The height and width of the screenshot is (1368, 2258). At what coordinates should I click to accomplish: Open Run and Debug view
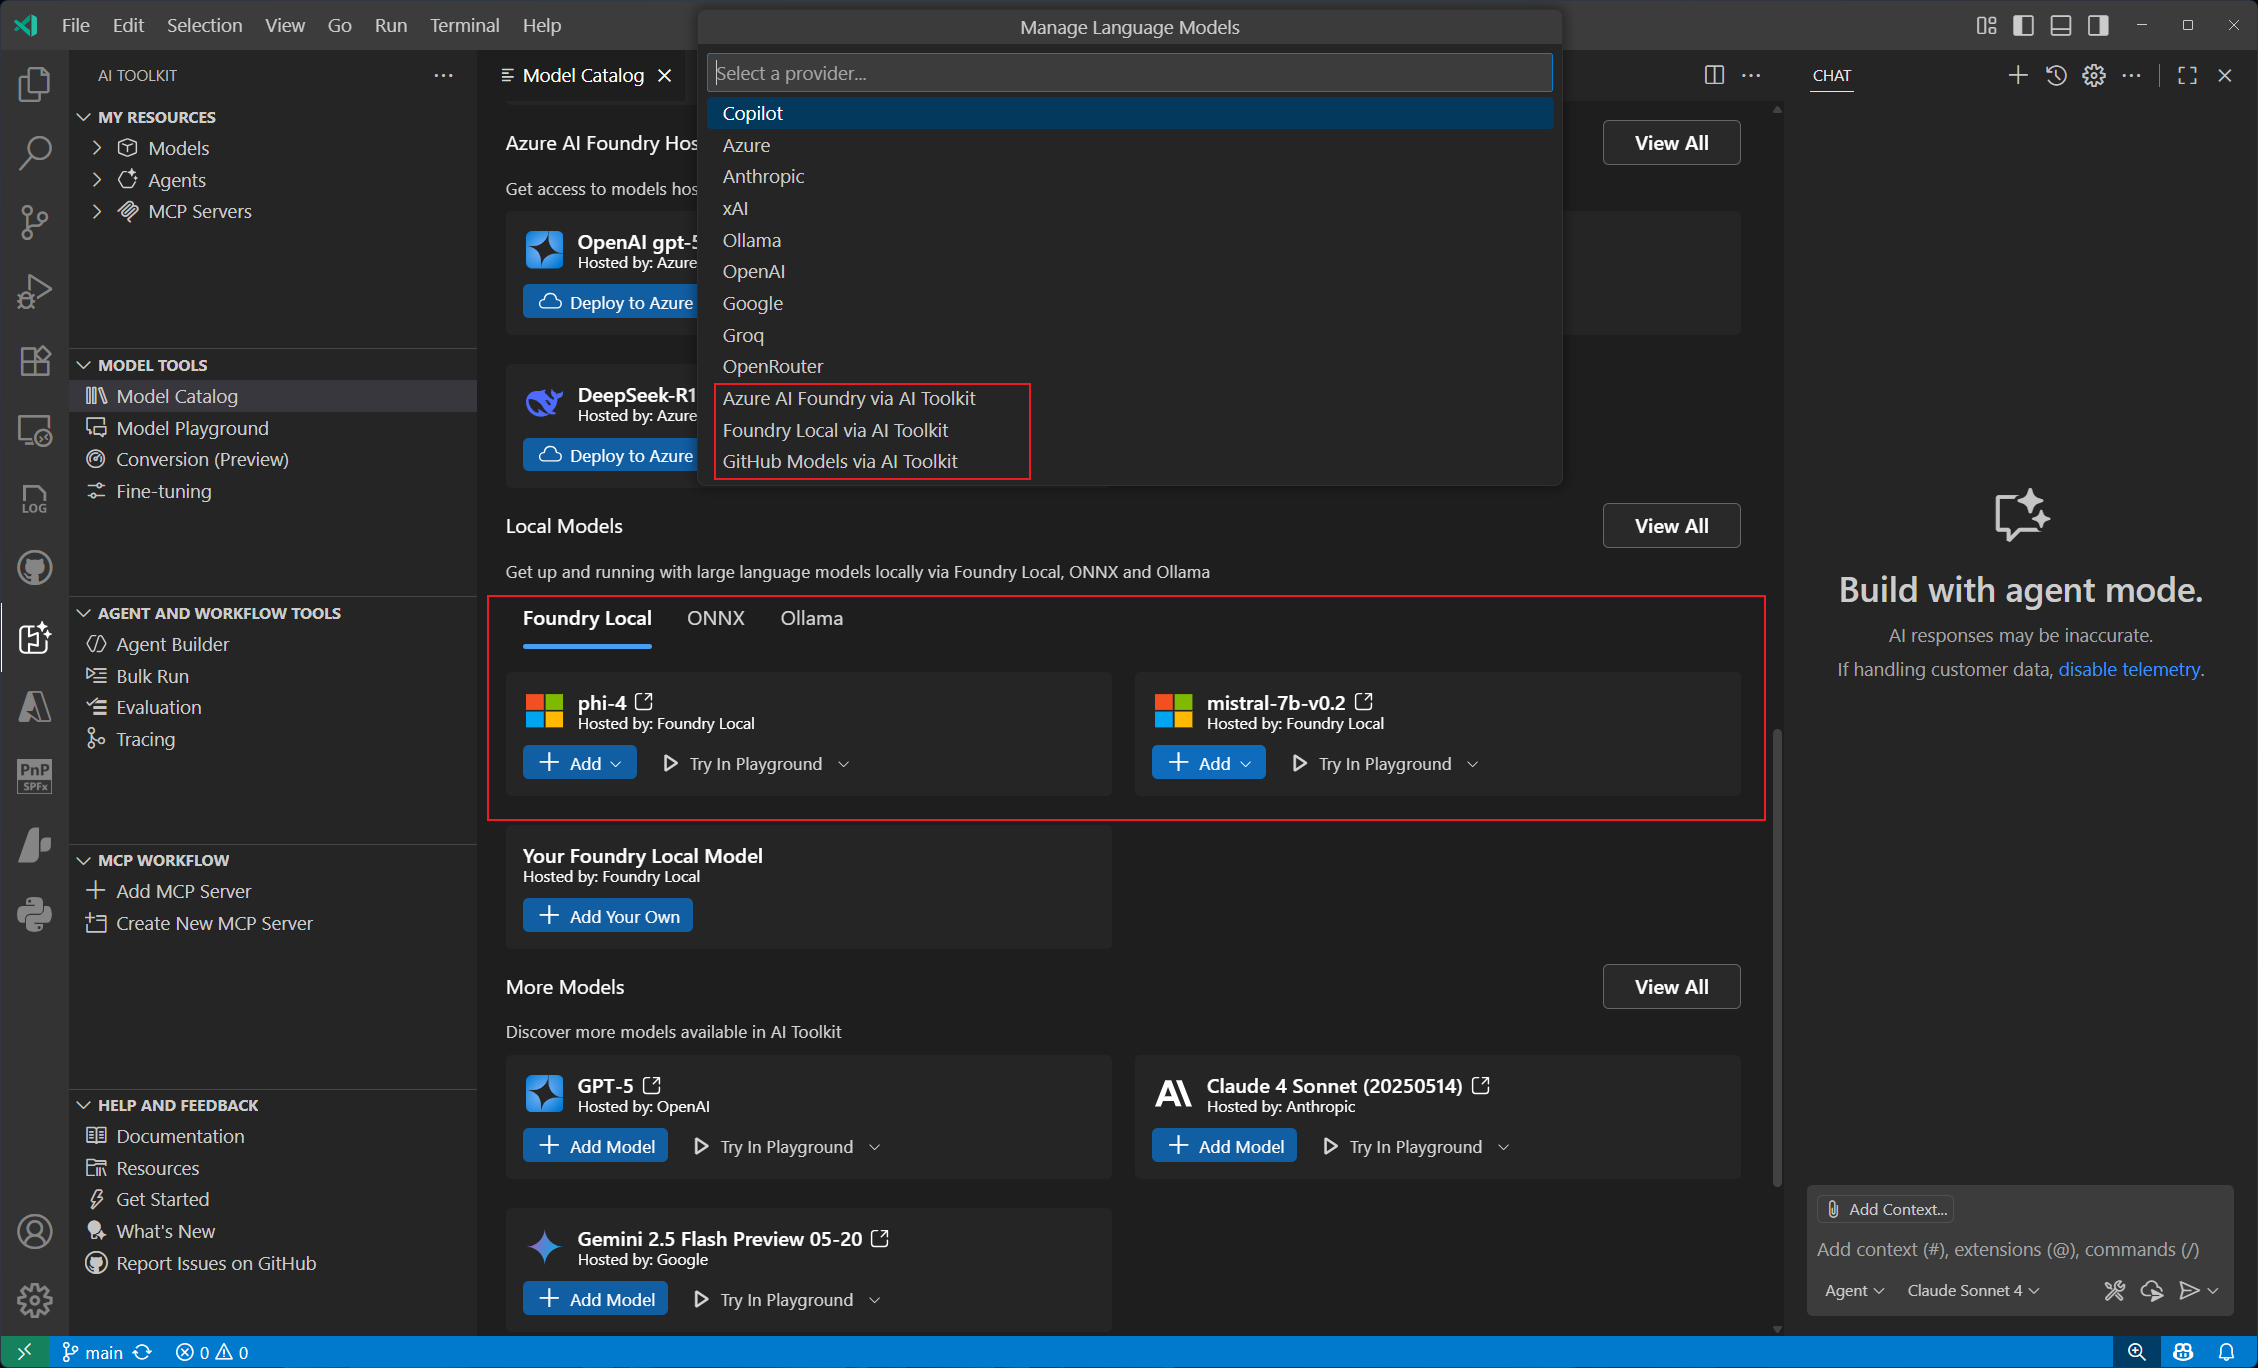point(35,291)
